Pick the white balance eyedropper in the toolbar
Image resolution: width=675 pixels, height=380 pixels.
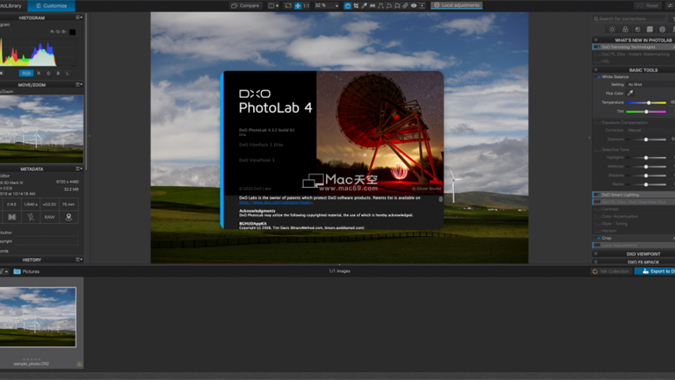tap(364, 6)
